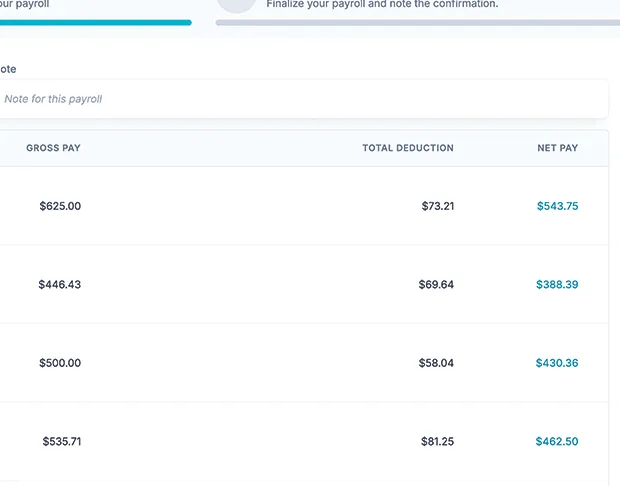This screenshot has height=486, width=620.
Task: Select the $535.71 gross pay amount
Action: (x=62, y=441)
